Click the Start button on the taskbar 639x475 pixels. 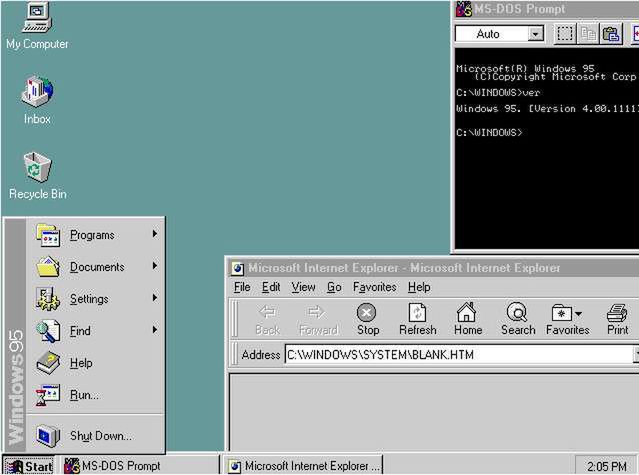click(x=29, y=466)
